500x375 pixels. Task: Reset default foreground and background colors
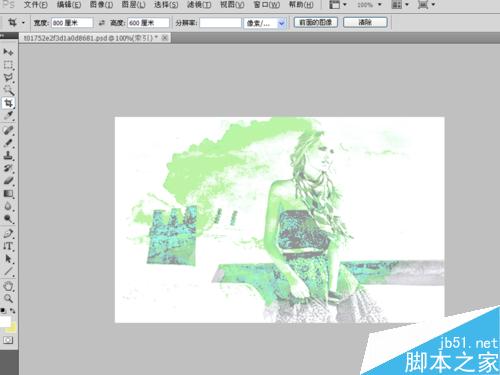coord(3,311)
